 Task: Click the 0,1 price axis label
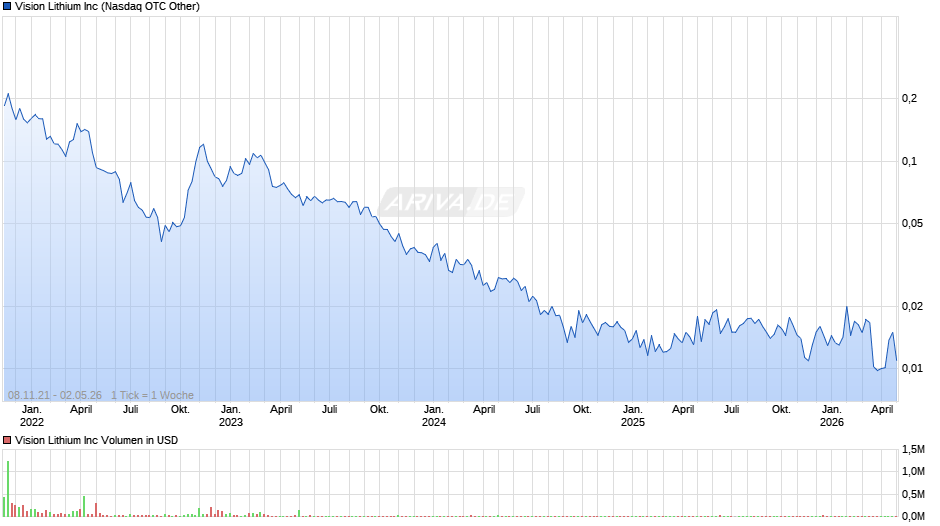pyautogui.click(x=909, y=161)
